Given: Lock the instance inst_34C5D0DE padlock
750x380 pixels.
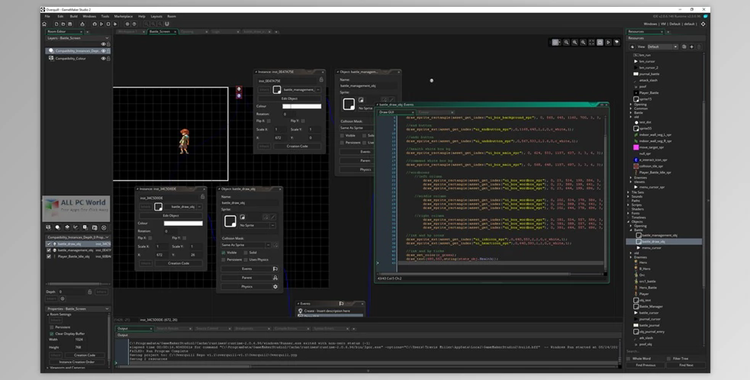Looking at the screenshot, I should tap(202, 197).
